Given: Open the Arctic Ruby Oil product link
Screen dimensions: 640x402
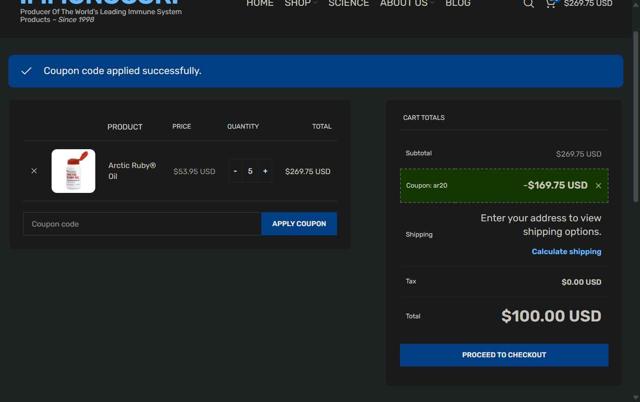Looking at the screenshot, I should [x=132, y=171].
